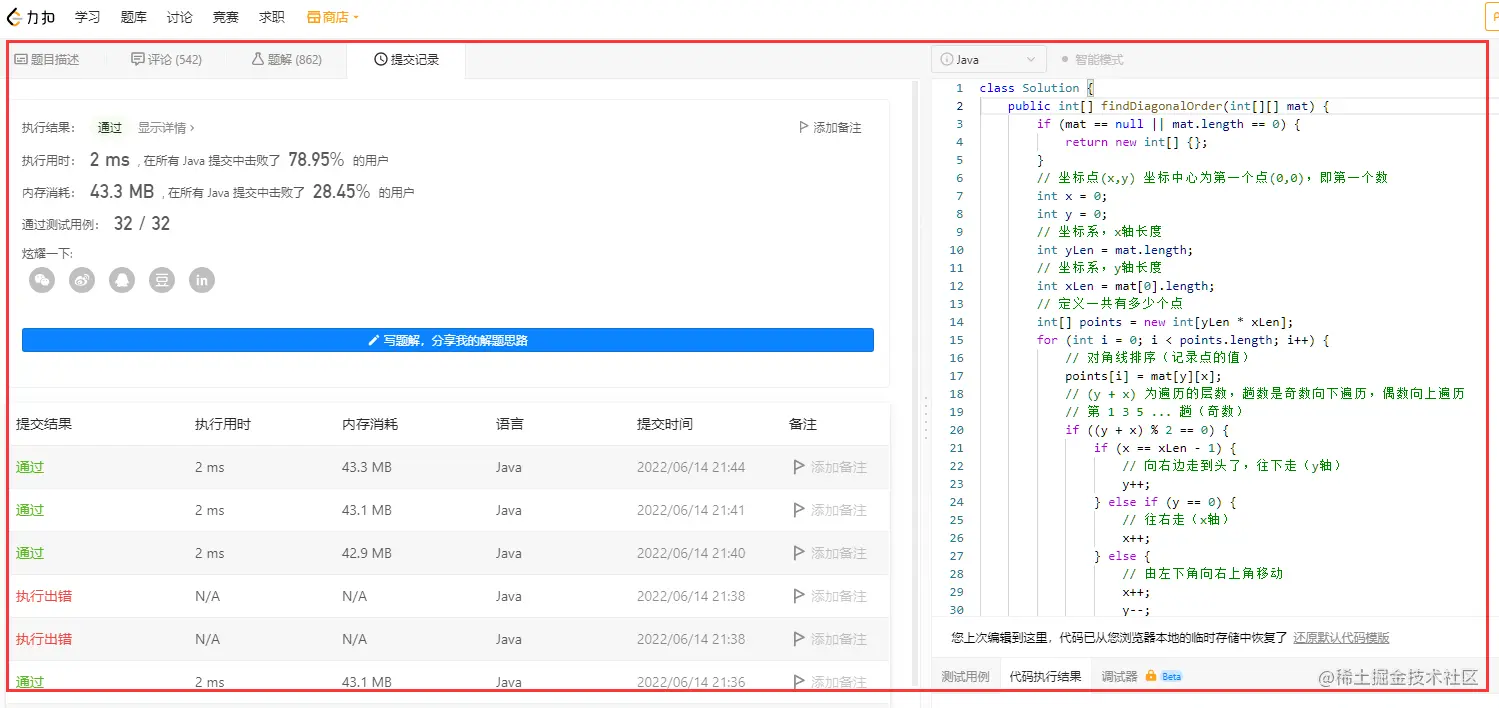Share result via the QQ penguin icon

(x=122, y=280)
